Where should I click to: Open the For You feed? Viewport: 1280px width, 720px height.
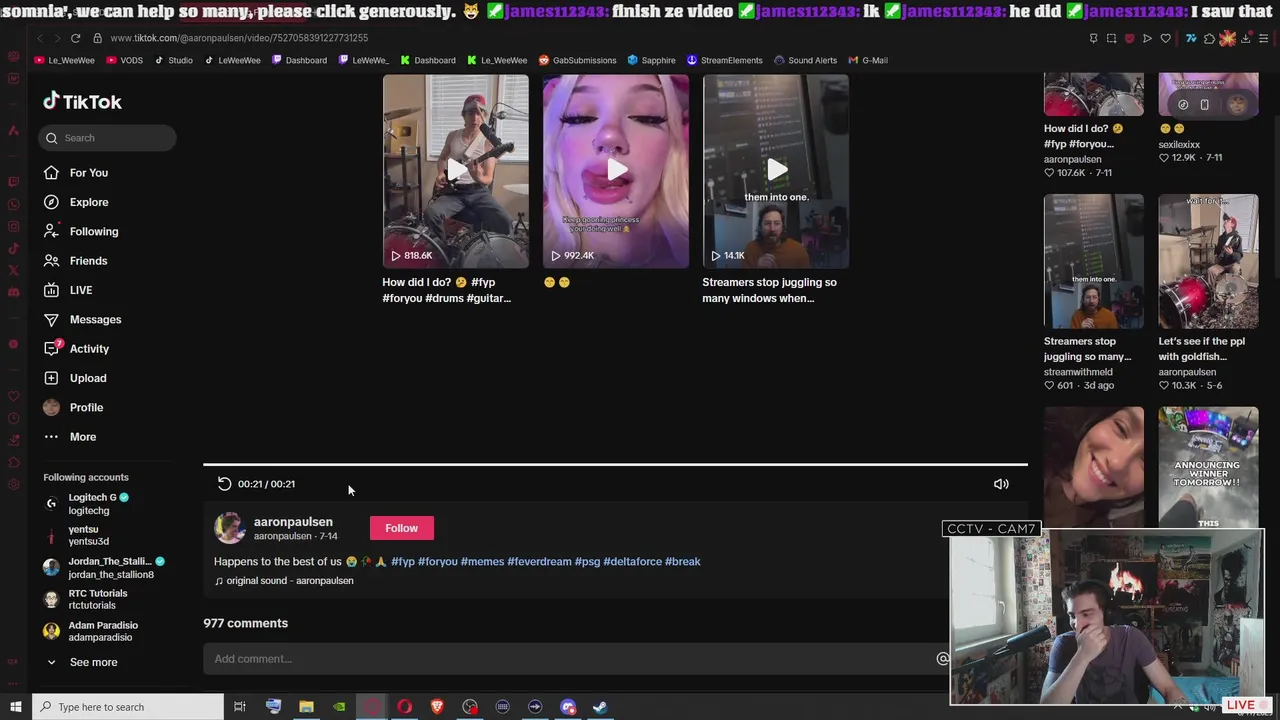click(x=76, y=173)
